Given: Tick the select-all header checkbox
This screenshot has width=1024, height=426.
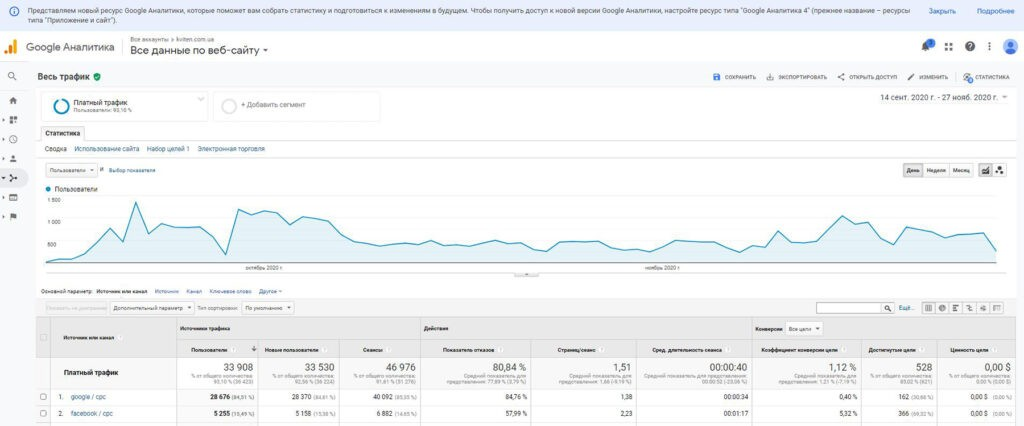Looking at the screenshot, I should tap(43, 337).
